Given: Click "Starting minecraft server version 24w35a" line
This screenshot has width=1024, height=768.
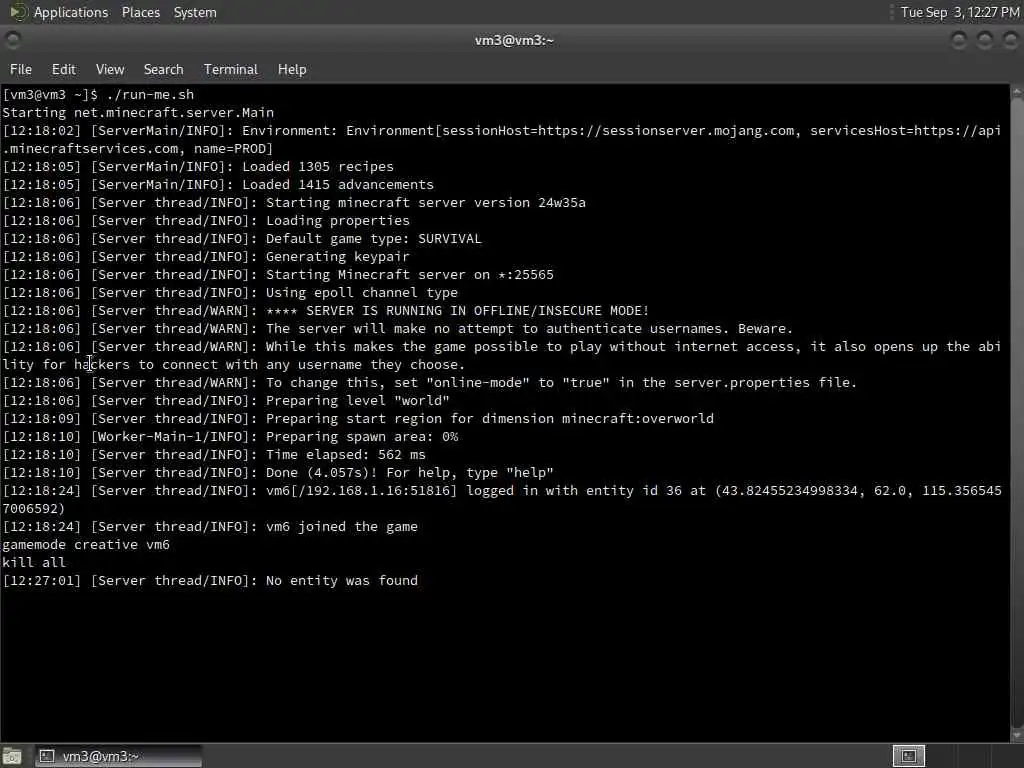Looking at the screenshot, I should click(294, 202).
